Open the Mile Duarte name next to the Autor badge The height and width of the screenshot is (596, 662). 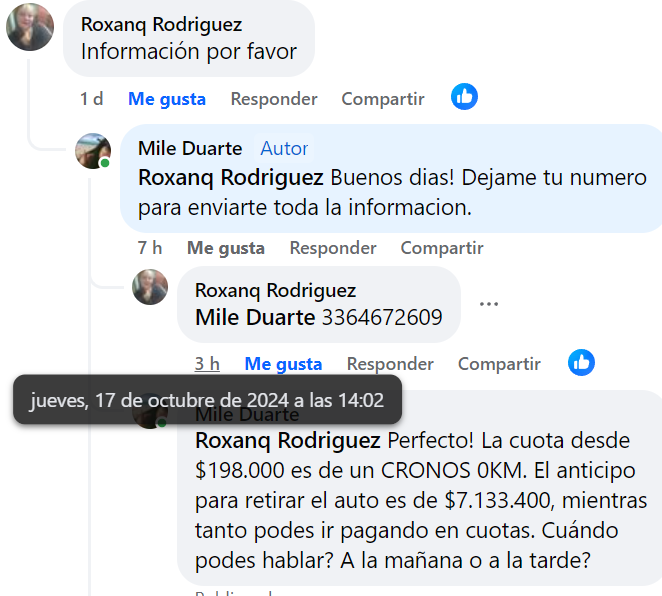coord(190,149)
